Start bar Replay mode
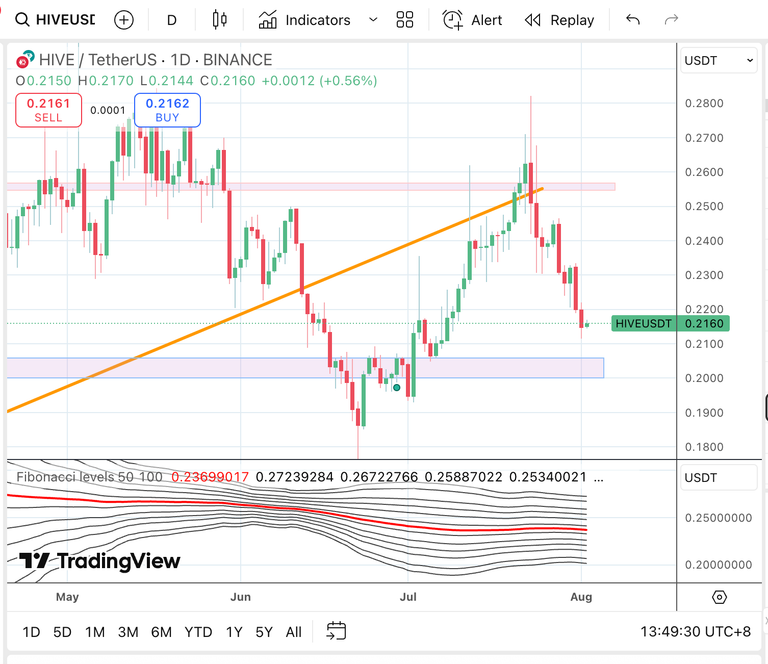 [559, 20]
